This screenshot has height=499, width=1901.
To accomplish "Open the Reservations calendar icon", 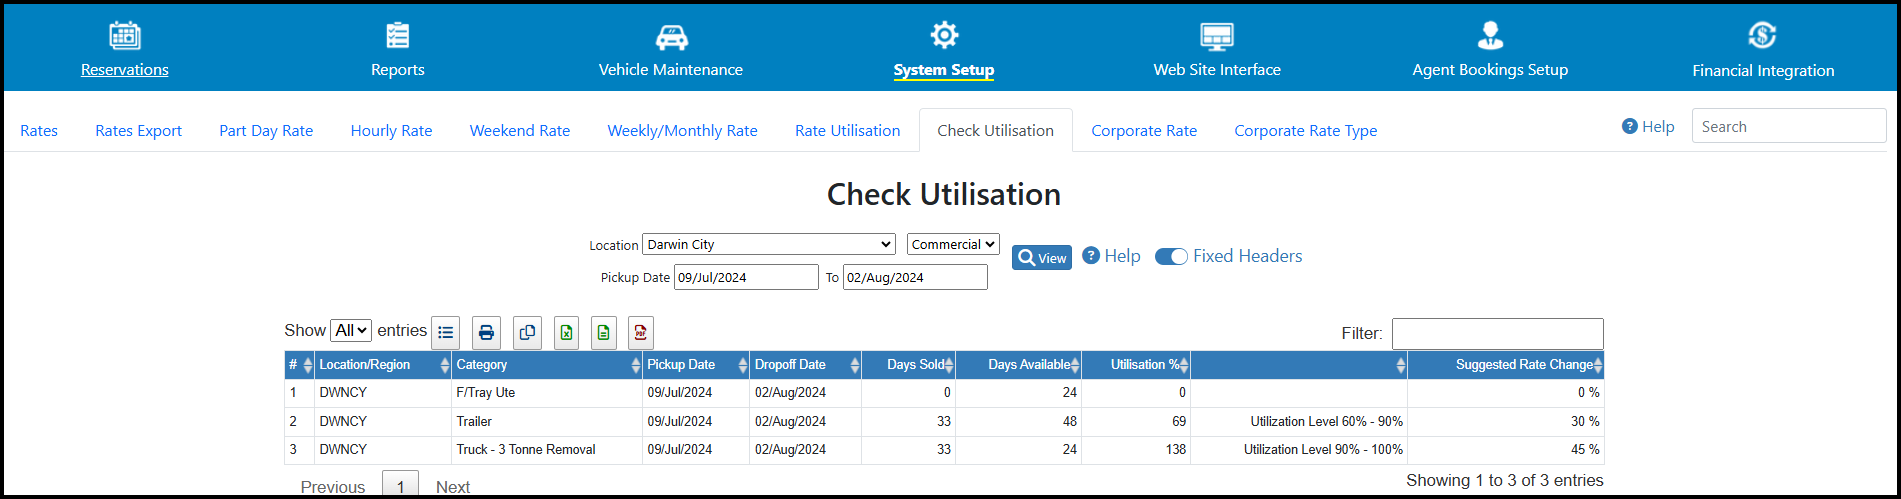I will tap(125, 36).
